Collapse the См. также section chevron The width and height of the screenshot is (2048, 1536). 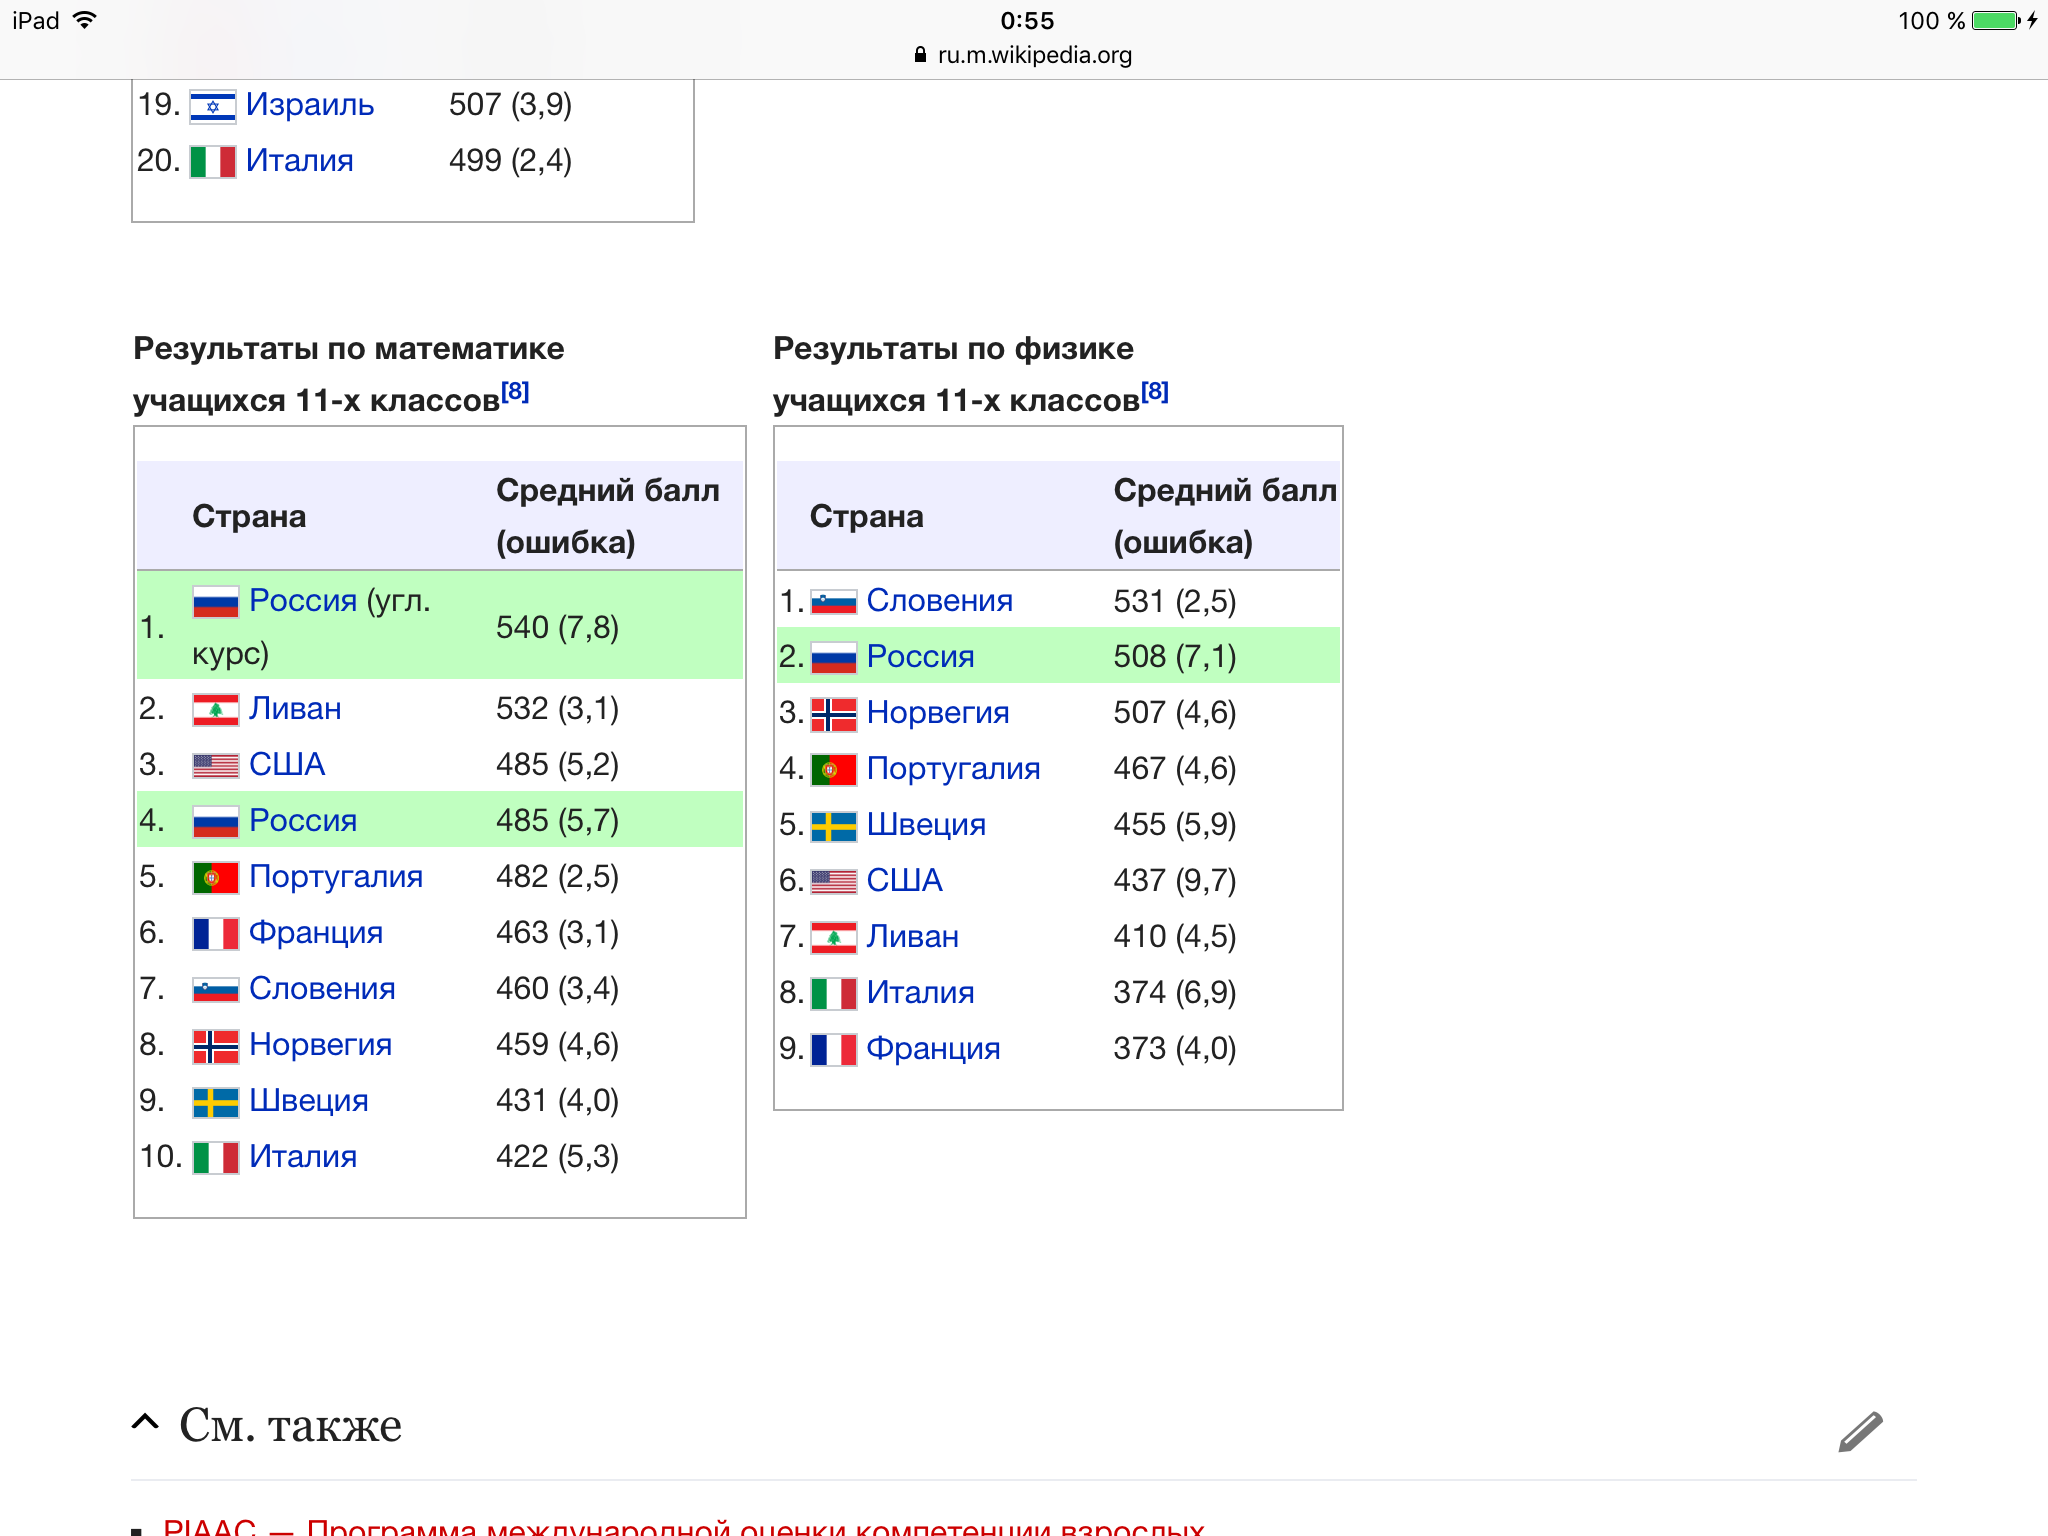(145, 1421)
